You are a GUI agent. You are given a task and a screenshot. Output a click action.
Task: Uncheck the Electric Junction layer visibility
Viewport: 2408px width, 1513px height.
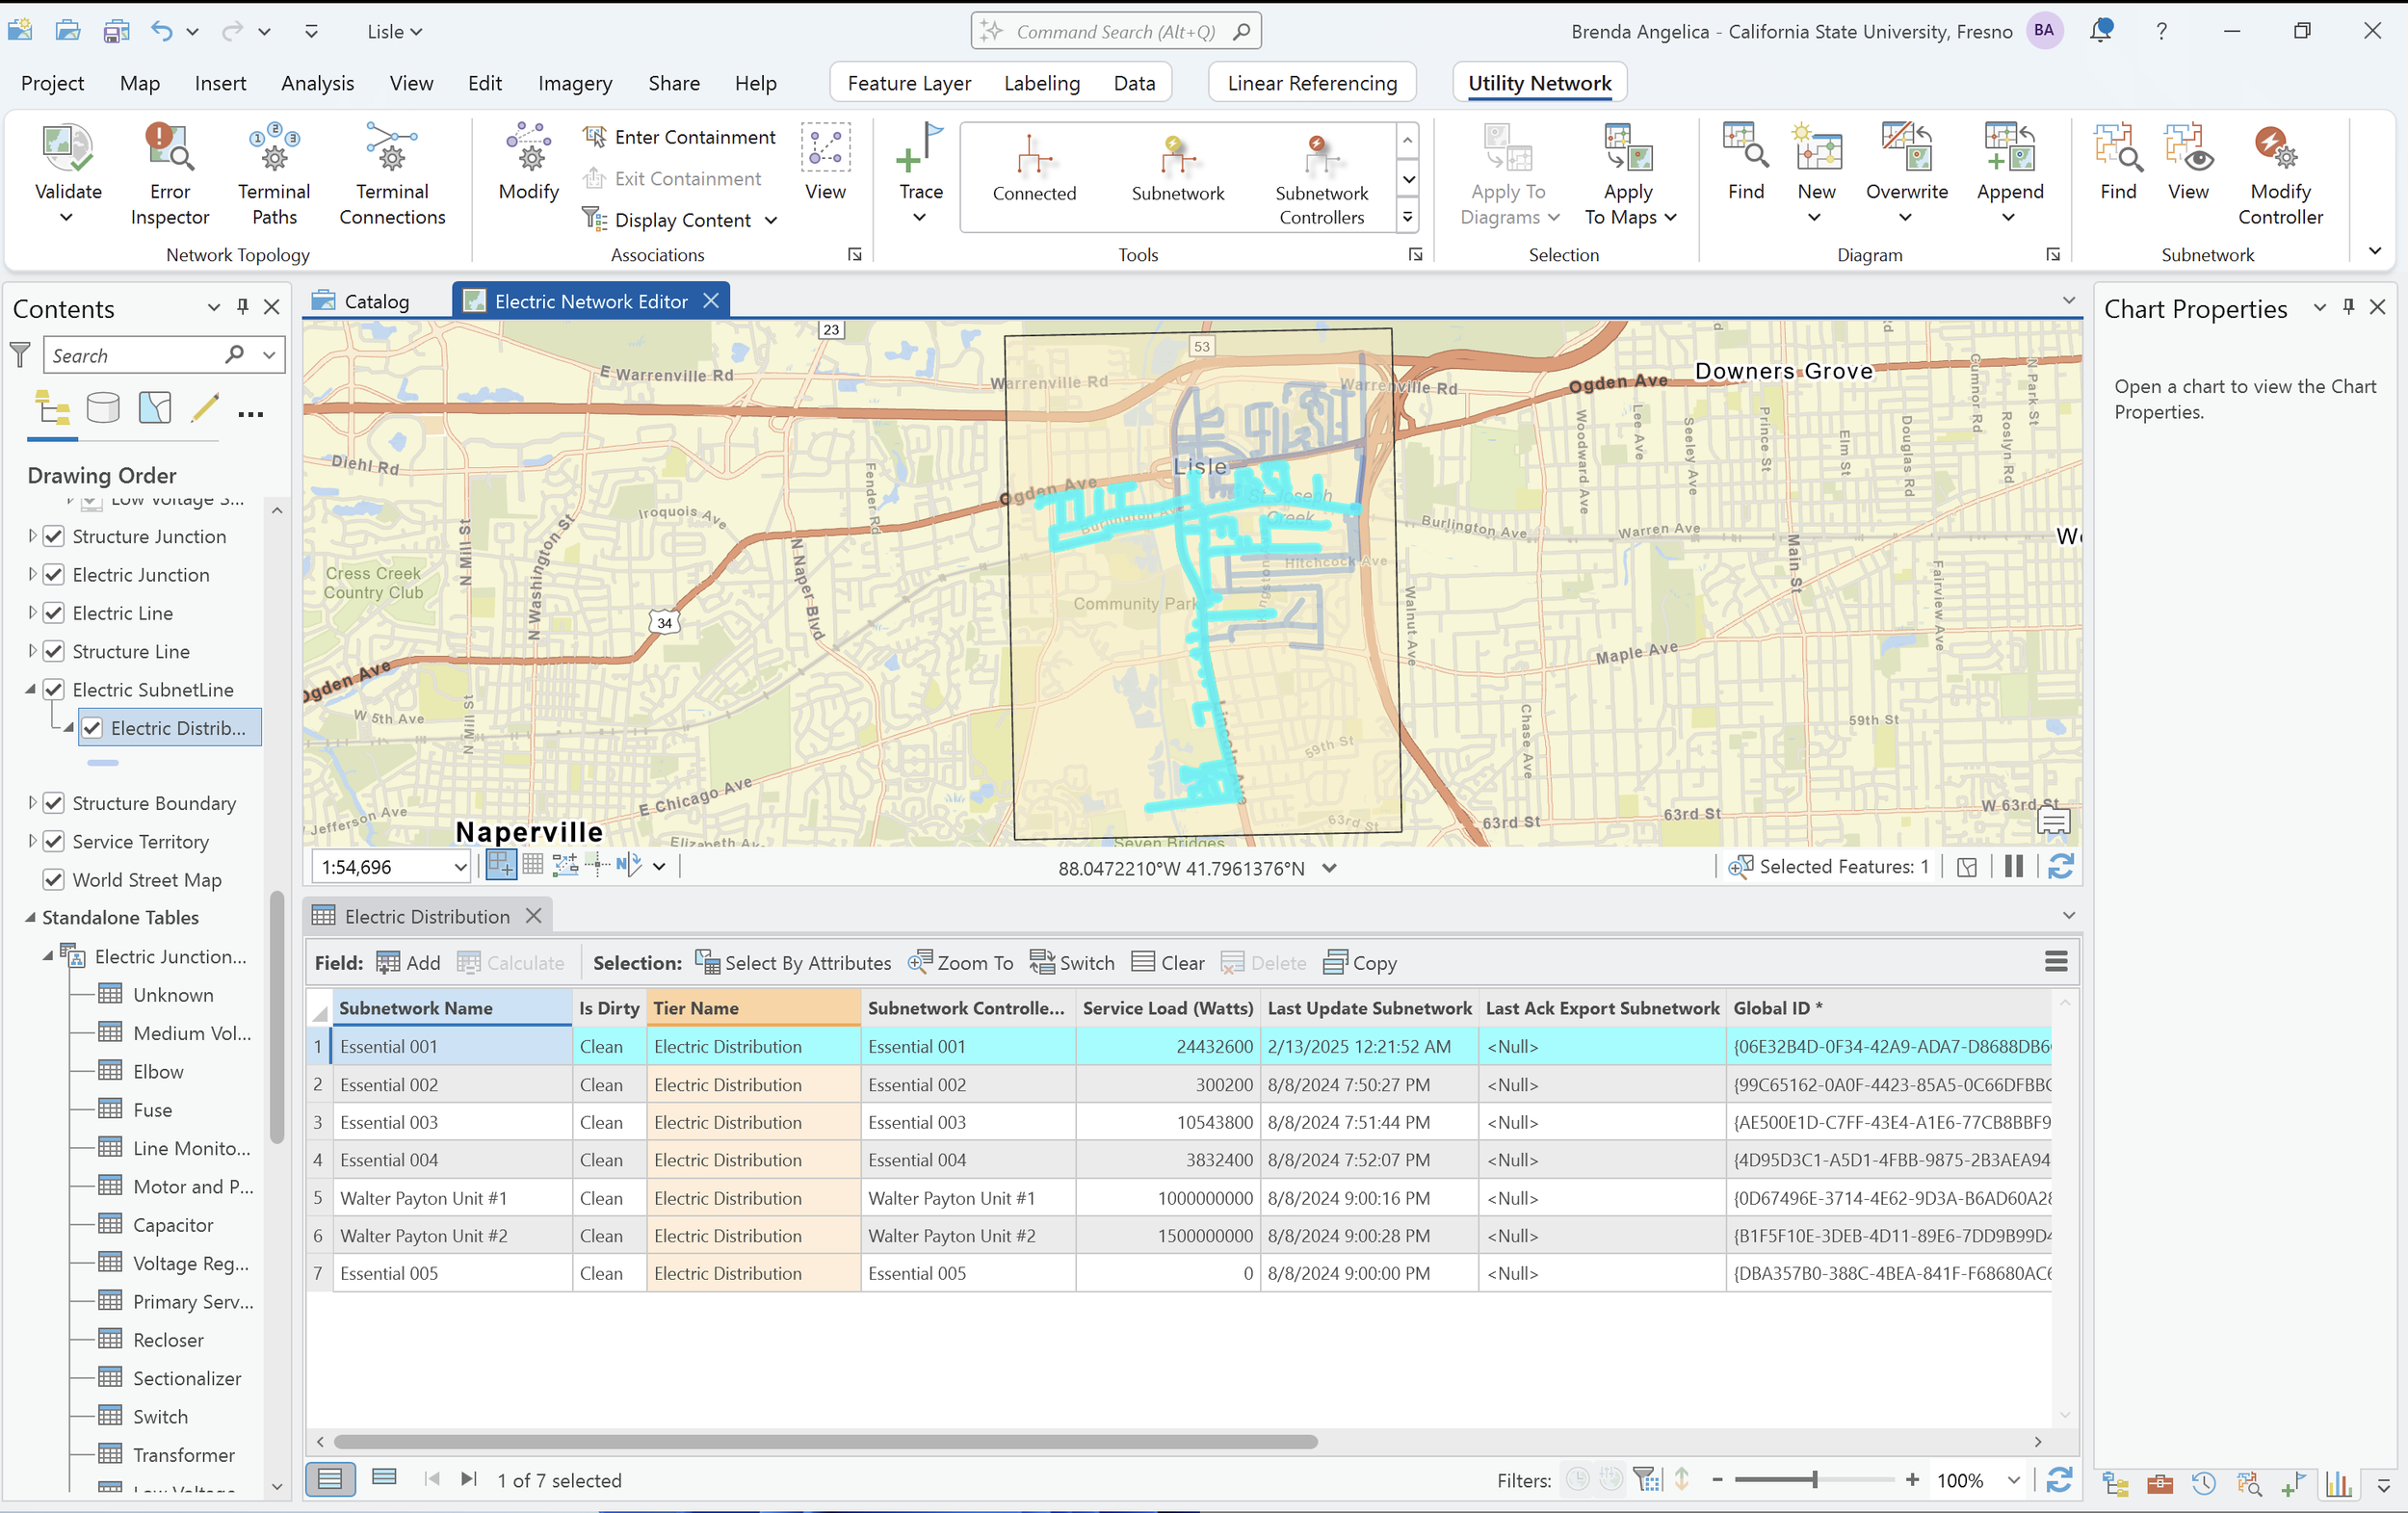point(53,574)
